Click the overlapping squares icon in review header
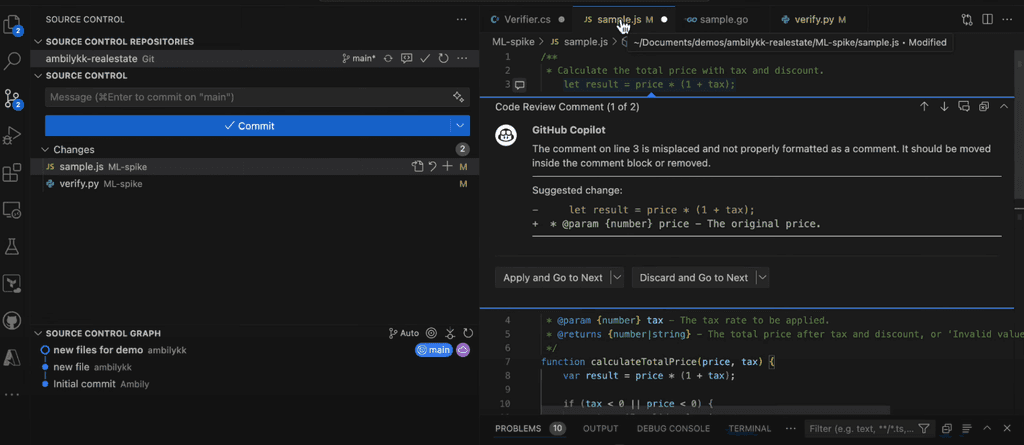 984,107
